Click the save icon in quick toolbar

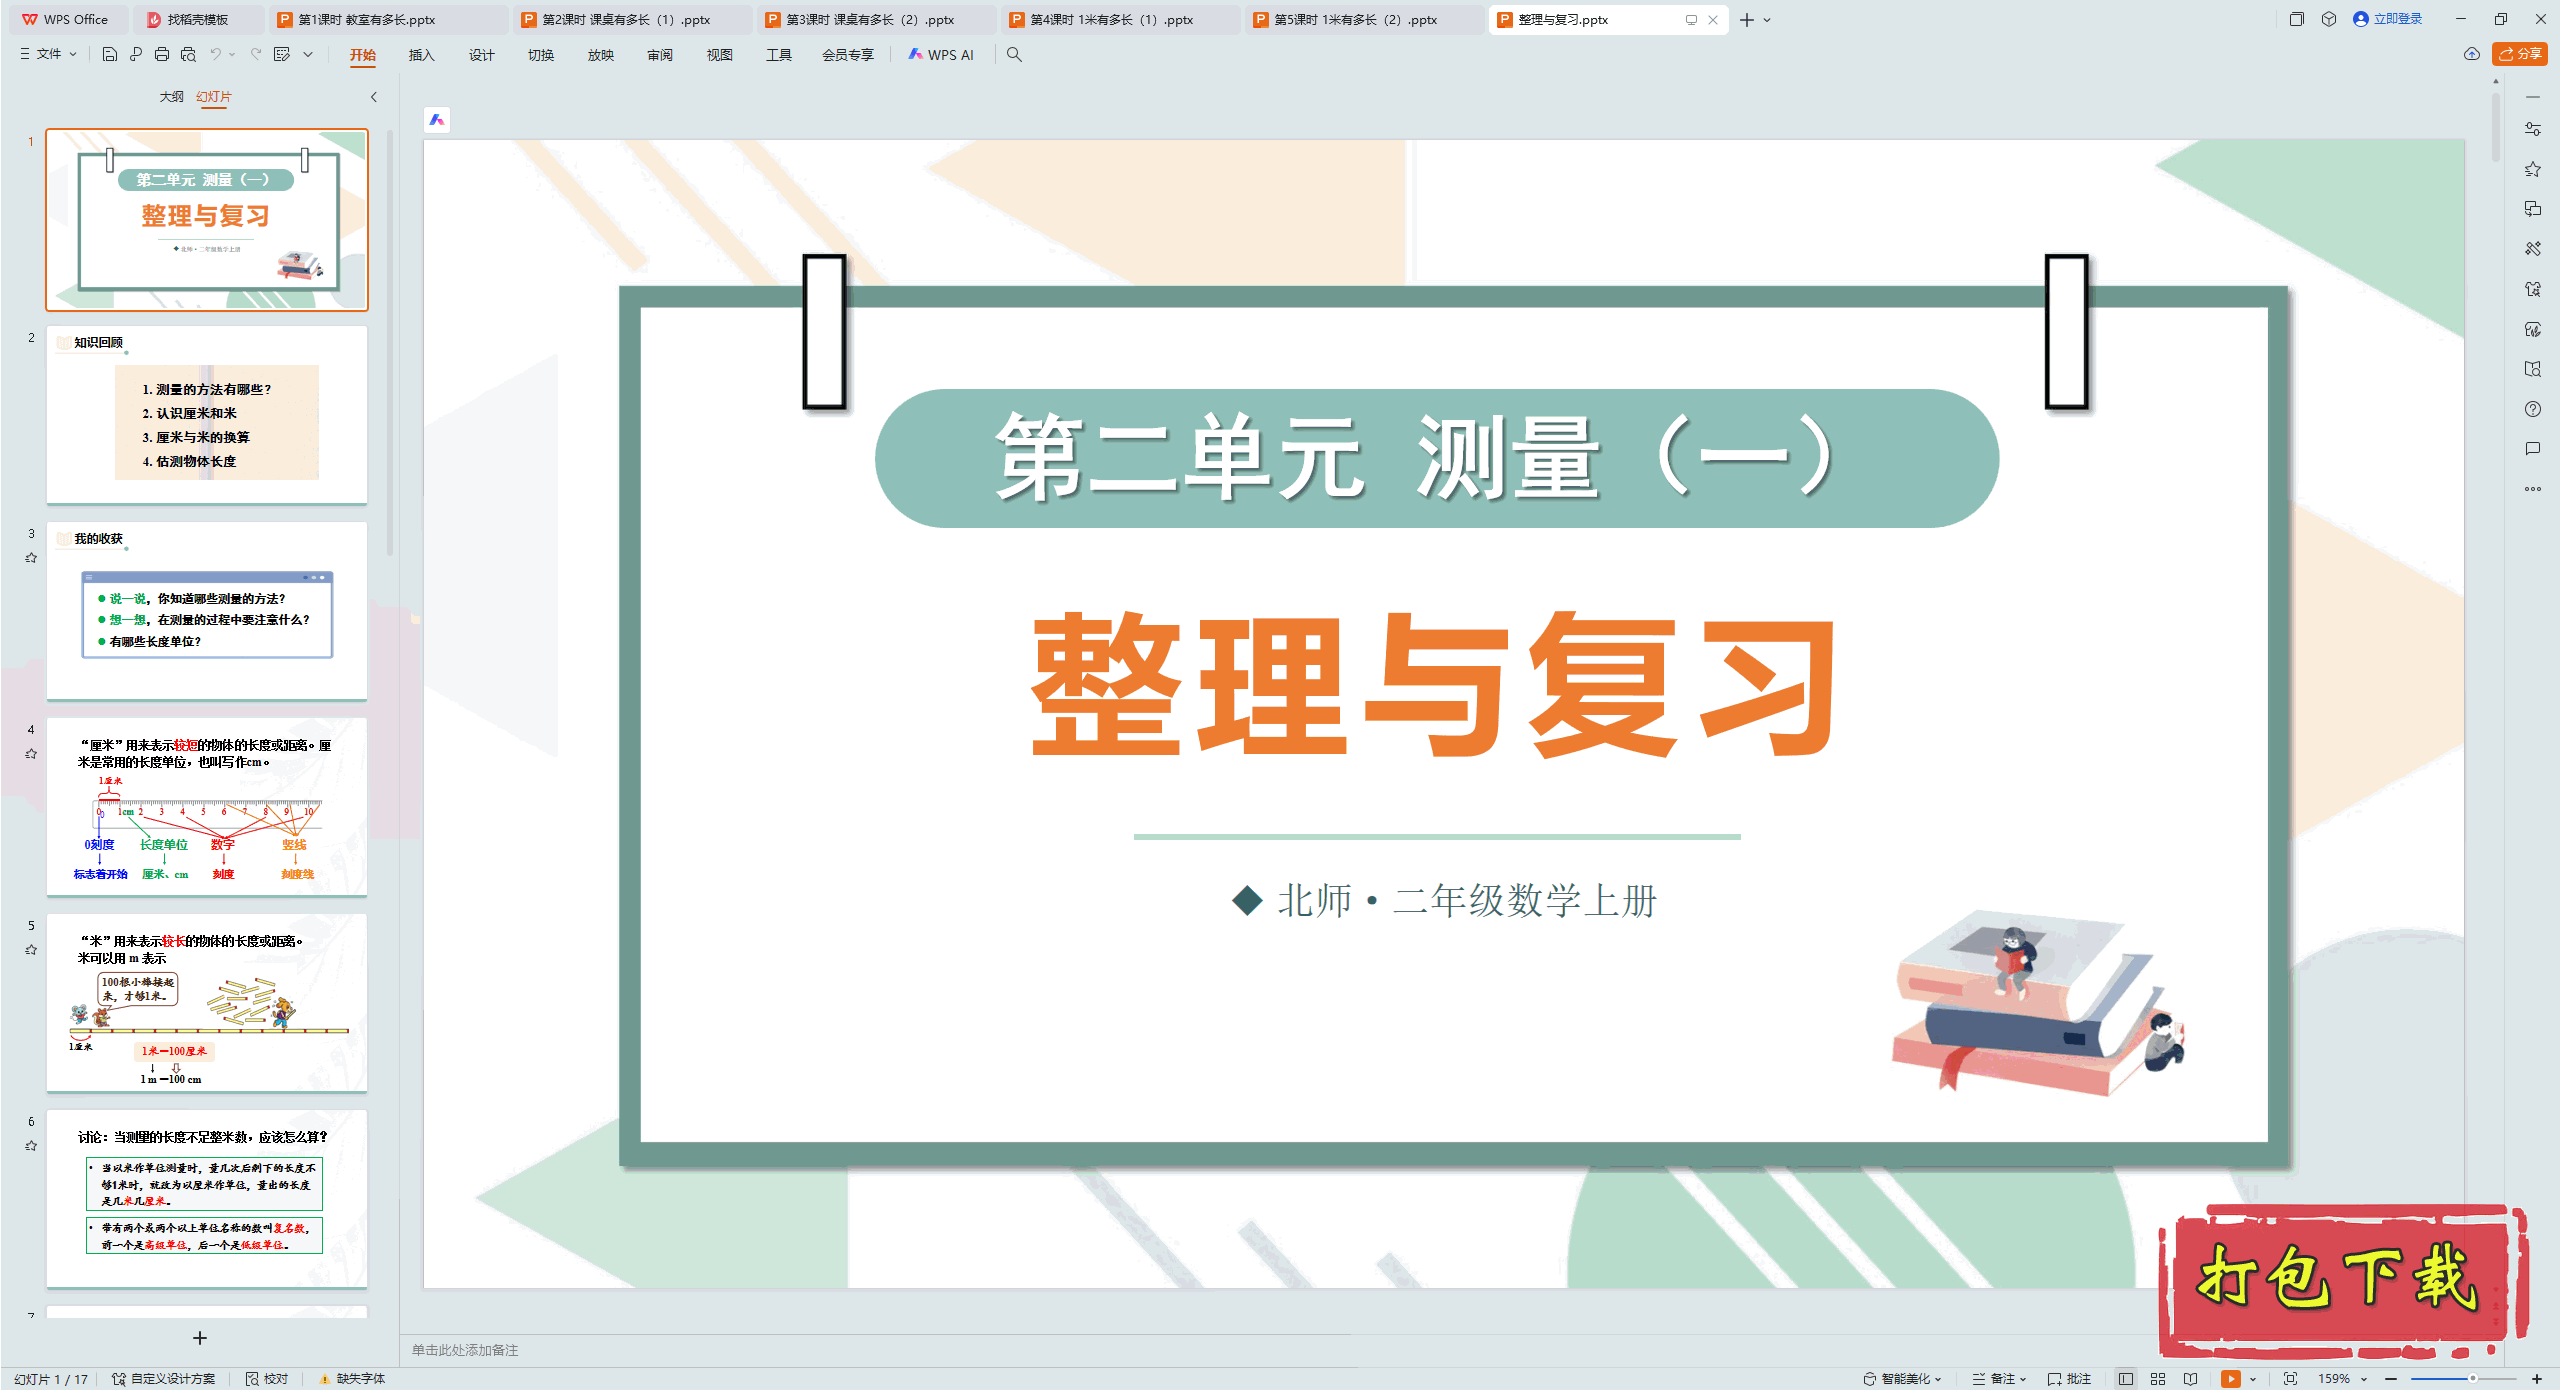110,55
